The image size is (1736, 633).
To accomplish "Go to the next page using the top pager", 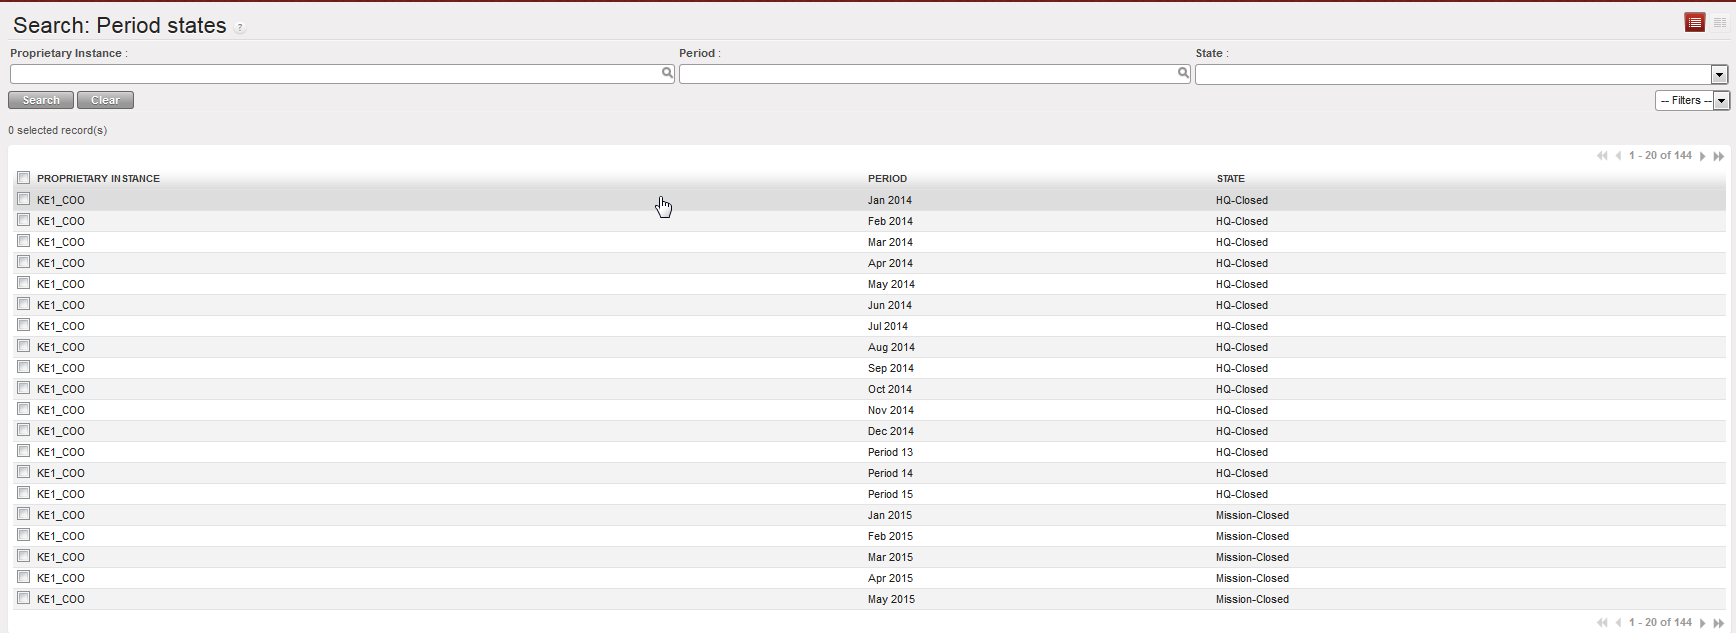I will 1702,156.
